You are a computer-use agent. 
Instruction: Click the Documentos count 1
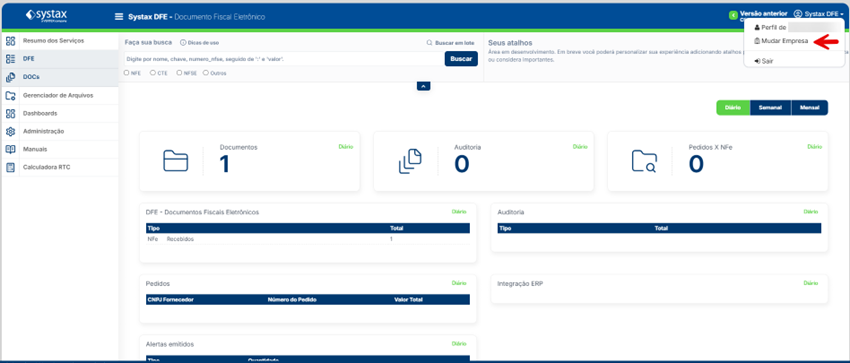(224, 165)
